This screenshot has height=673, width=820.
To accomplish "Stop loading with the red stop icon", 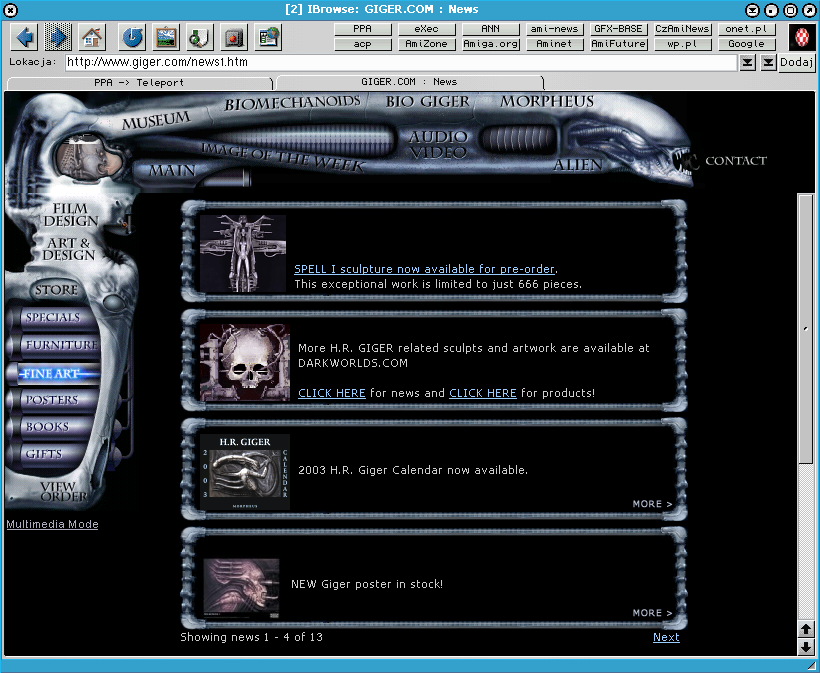I will coord(234,37).
